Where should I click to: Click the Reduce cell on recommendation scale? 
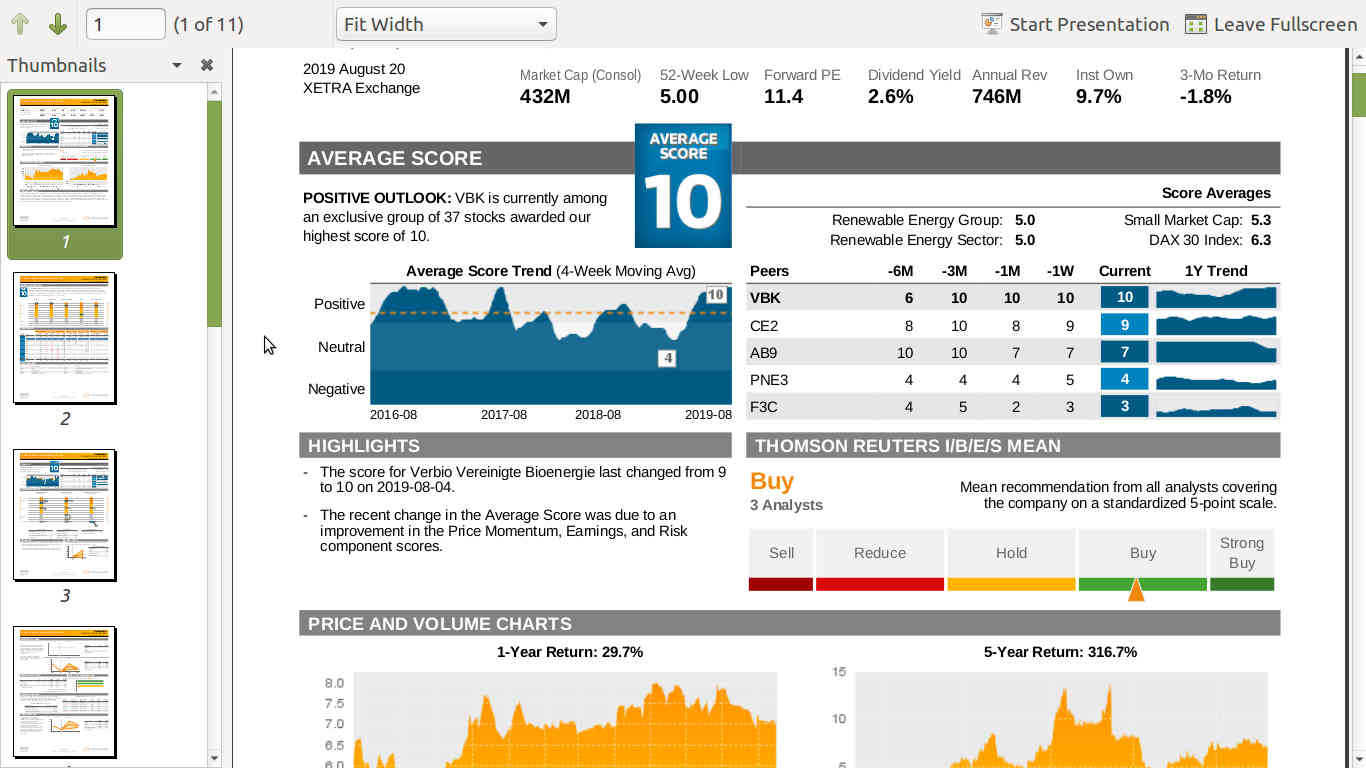click(x=880, y=553)
